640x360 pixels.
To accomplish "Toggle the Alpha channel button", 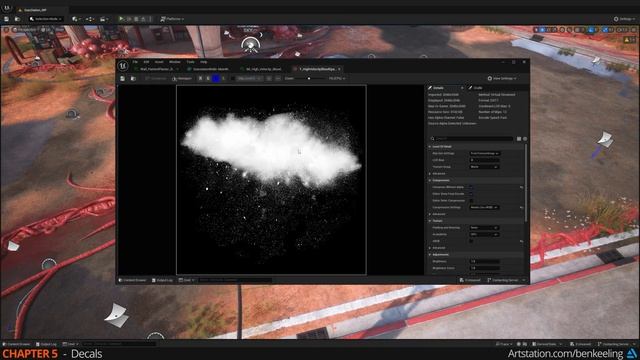I will coord(224,78).
